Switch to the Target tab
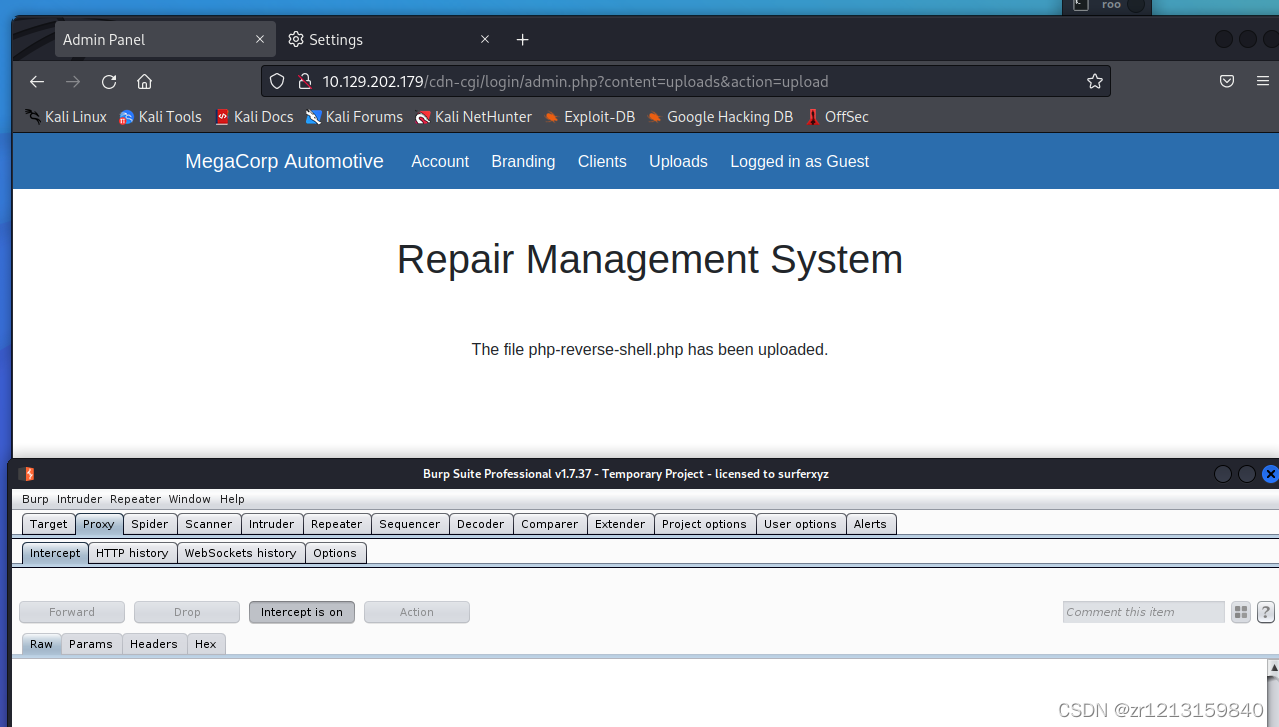The height and width of the screenshot is (727, 1279). pyautogui.click(x=48, y=524)
